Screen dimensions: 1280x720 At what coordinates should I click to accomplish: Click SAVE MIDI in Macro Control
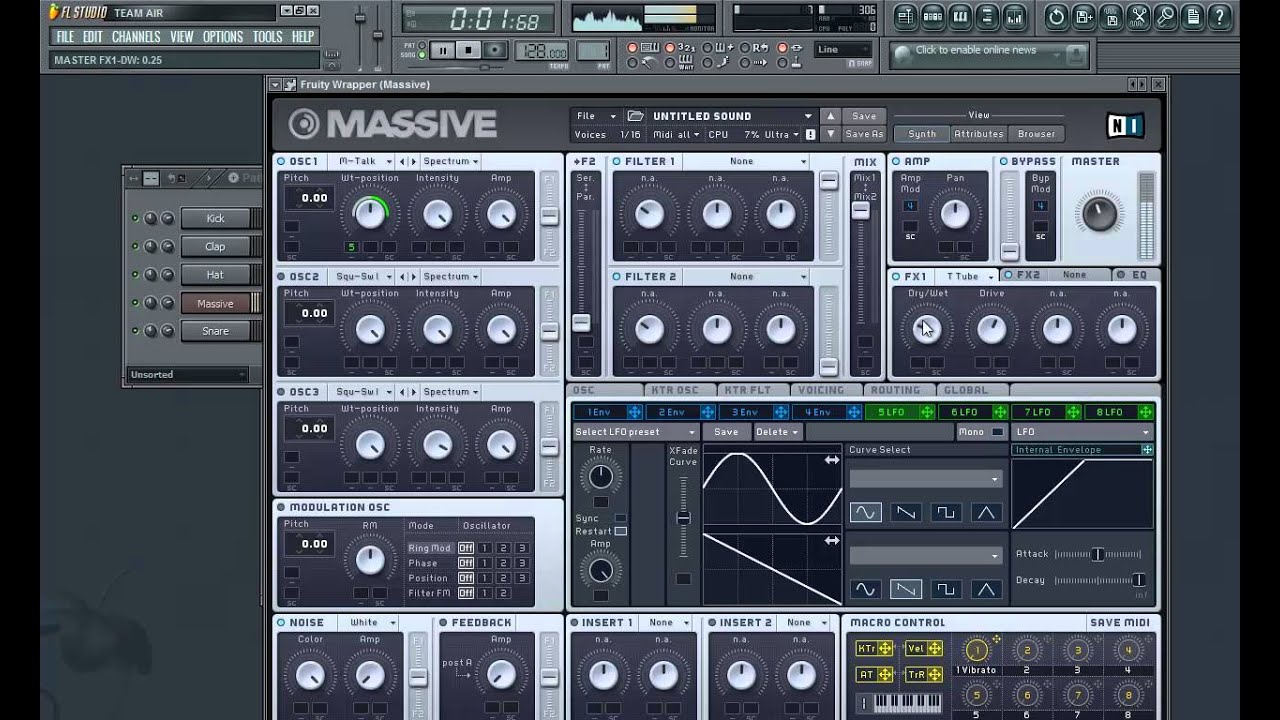(1119, 622)
